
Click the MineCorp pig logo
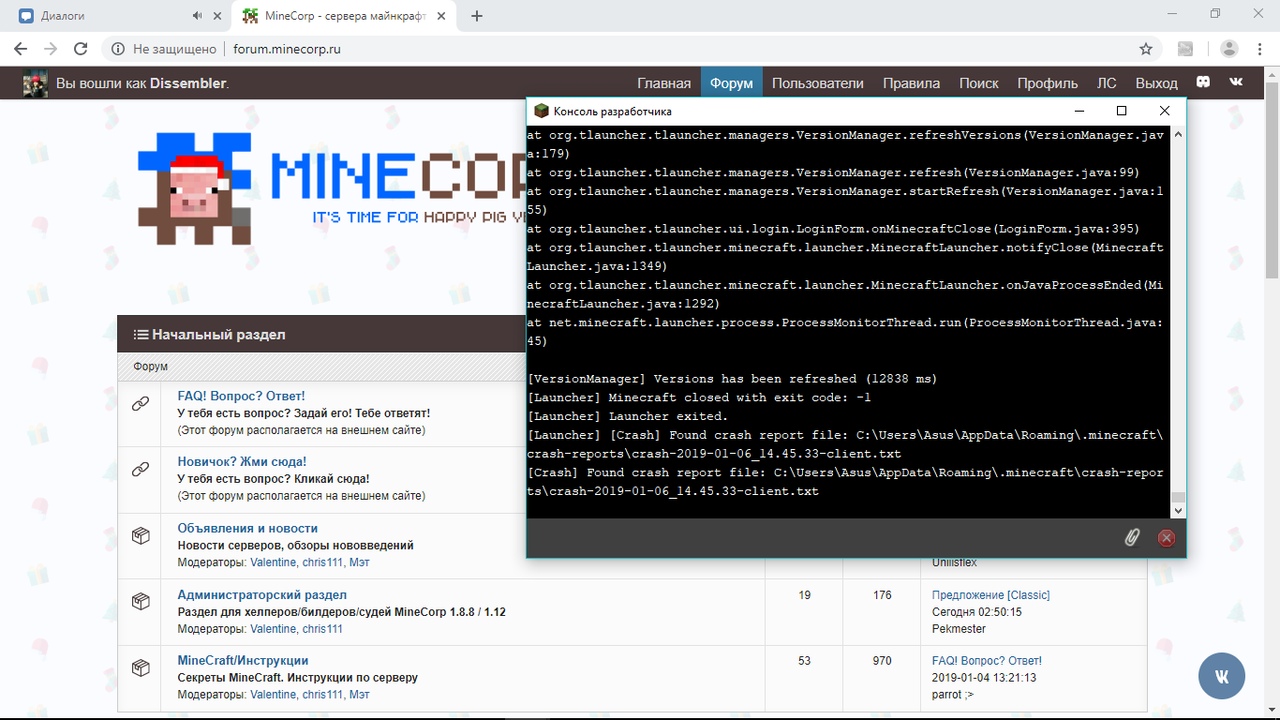[195, 190]
